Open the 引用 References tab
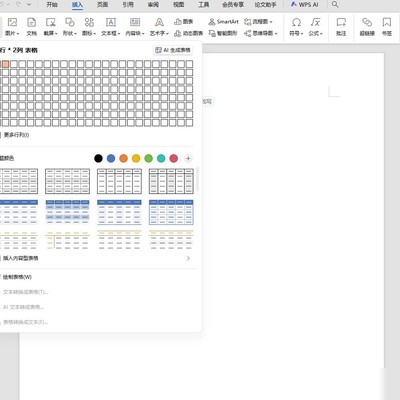 128,4
